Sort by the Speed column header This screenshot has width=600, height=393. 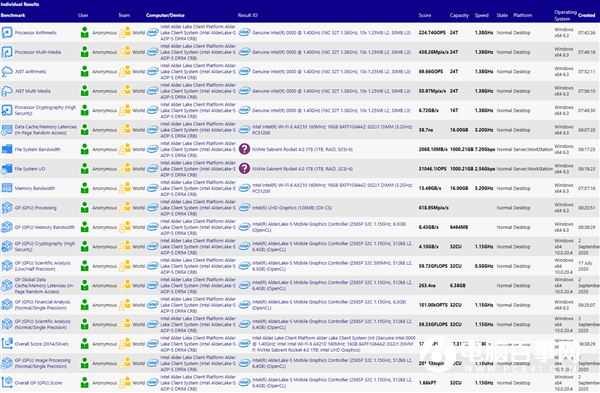[482, 15]
